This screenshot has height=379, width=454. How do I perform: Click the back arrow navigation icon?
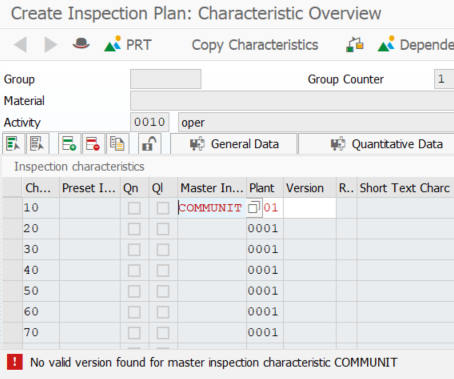click(20, 44)
